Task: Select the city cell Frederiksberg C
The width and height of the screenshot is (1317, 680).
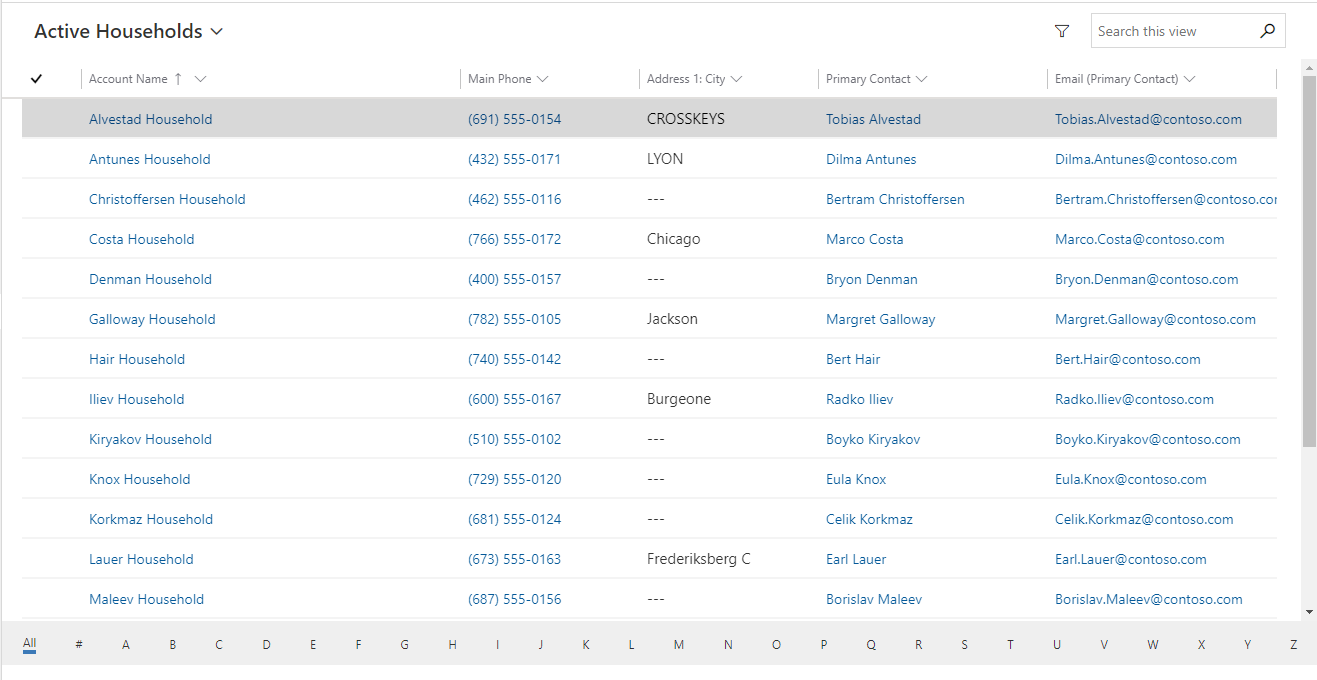Action: (x=699, y=559)
